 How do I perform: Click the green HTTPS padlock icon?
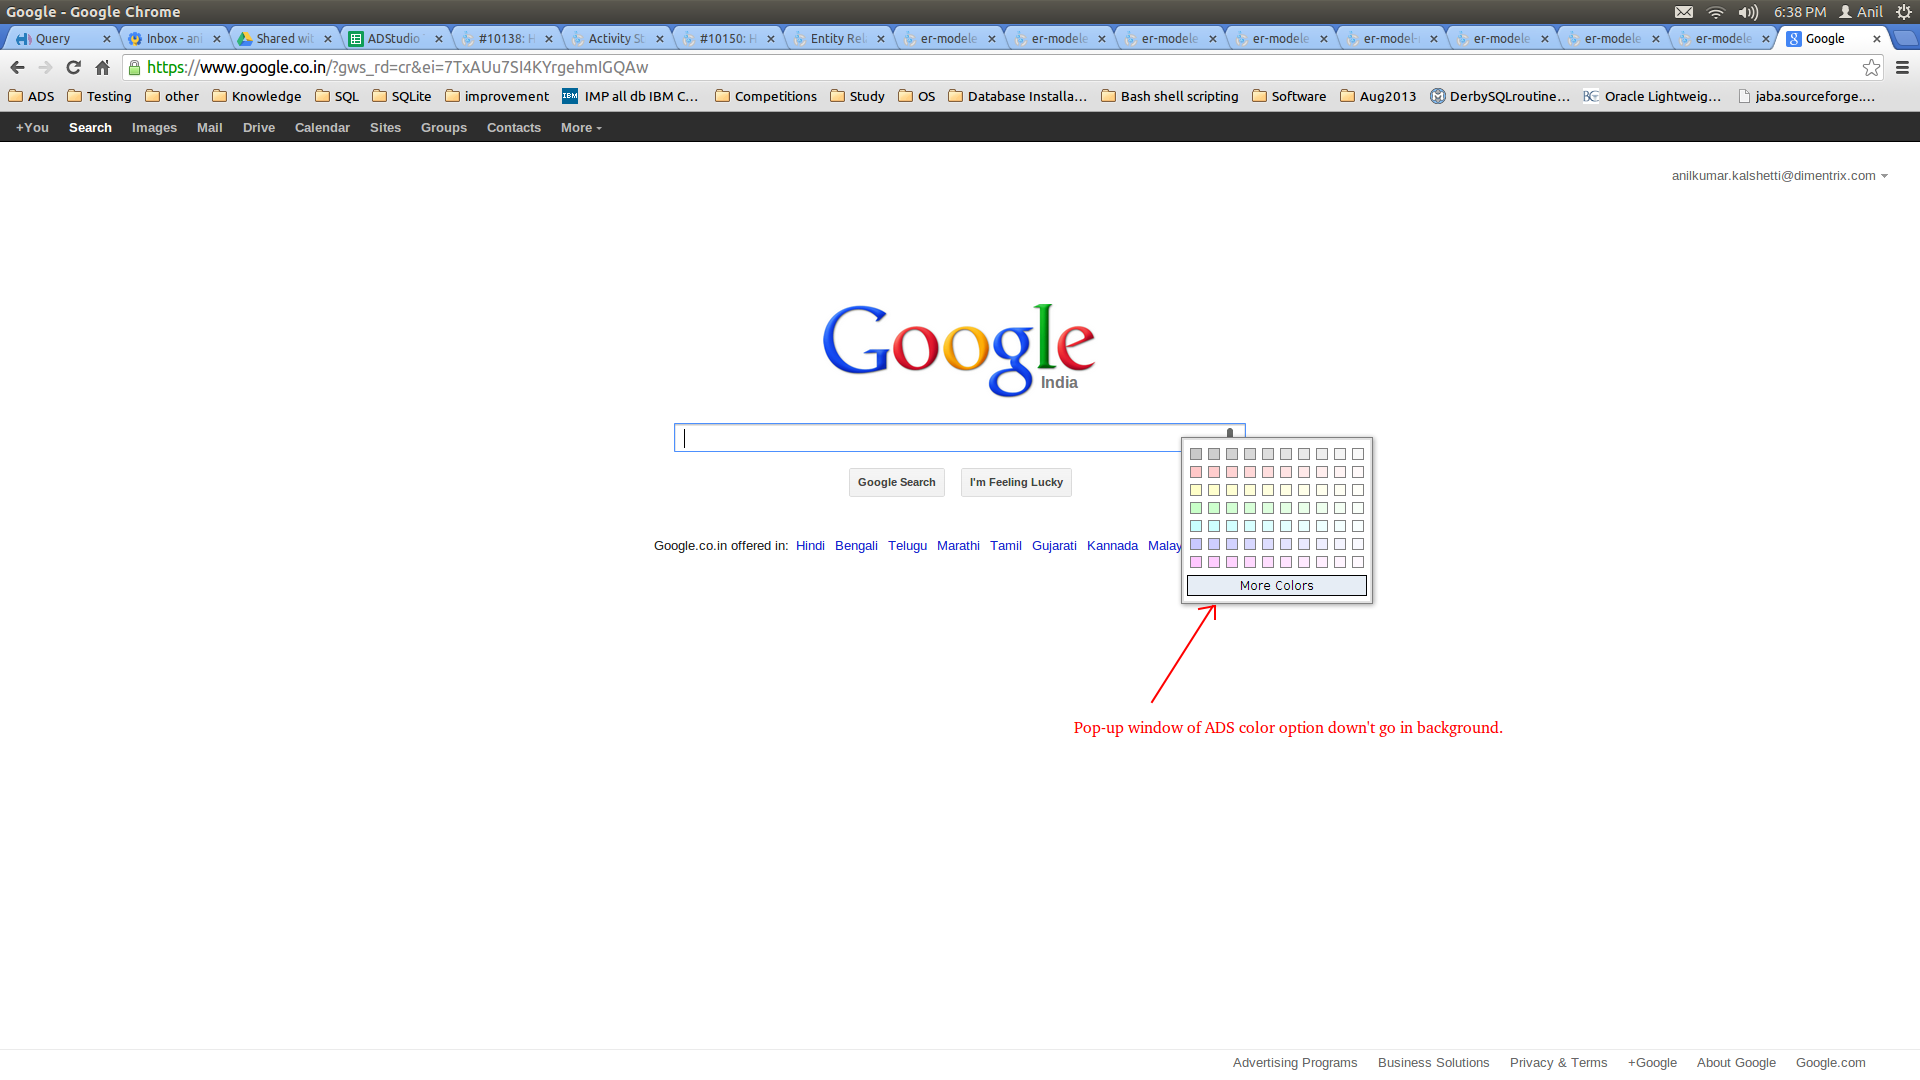click(x=134, y=67)
